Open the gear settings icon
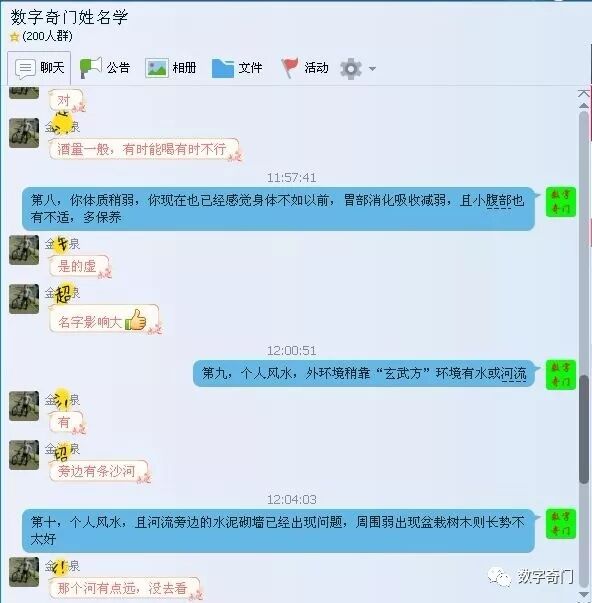 click(350, 68)
